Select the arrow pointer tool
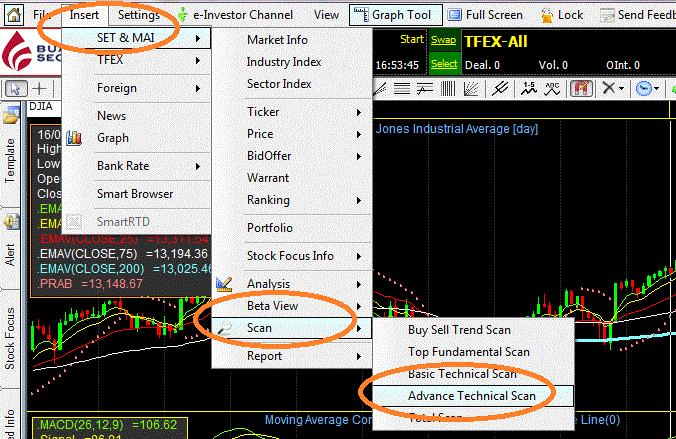The width and height of the screenshot is (676, 439). click(16, 89)
